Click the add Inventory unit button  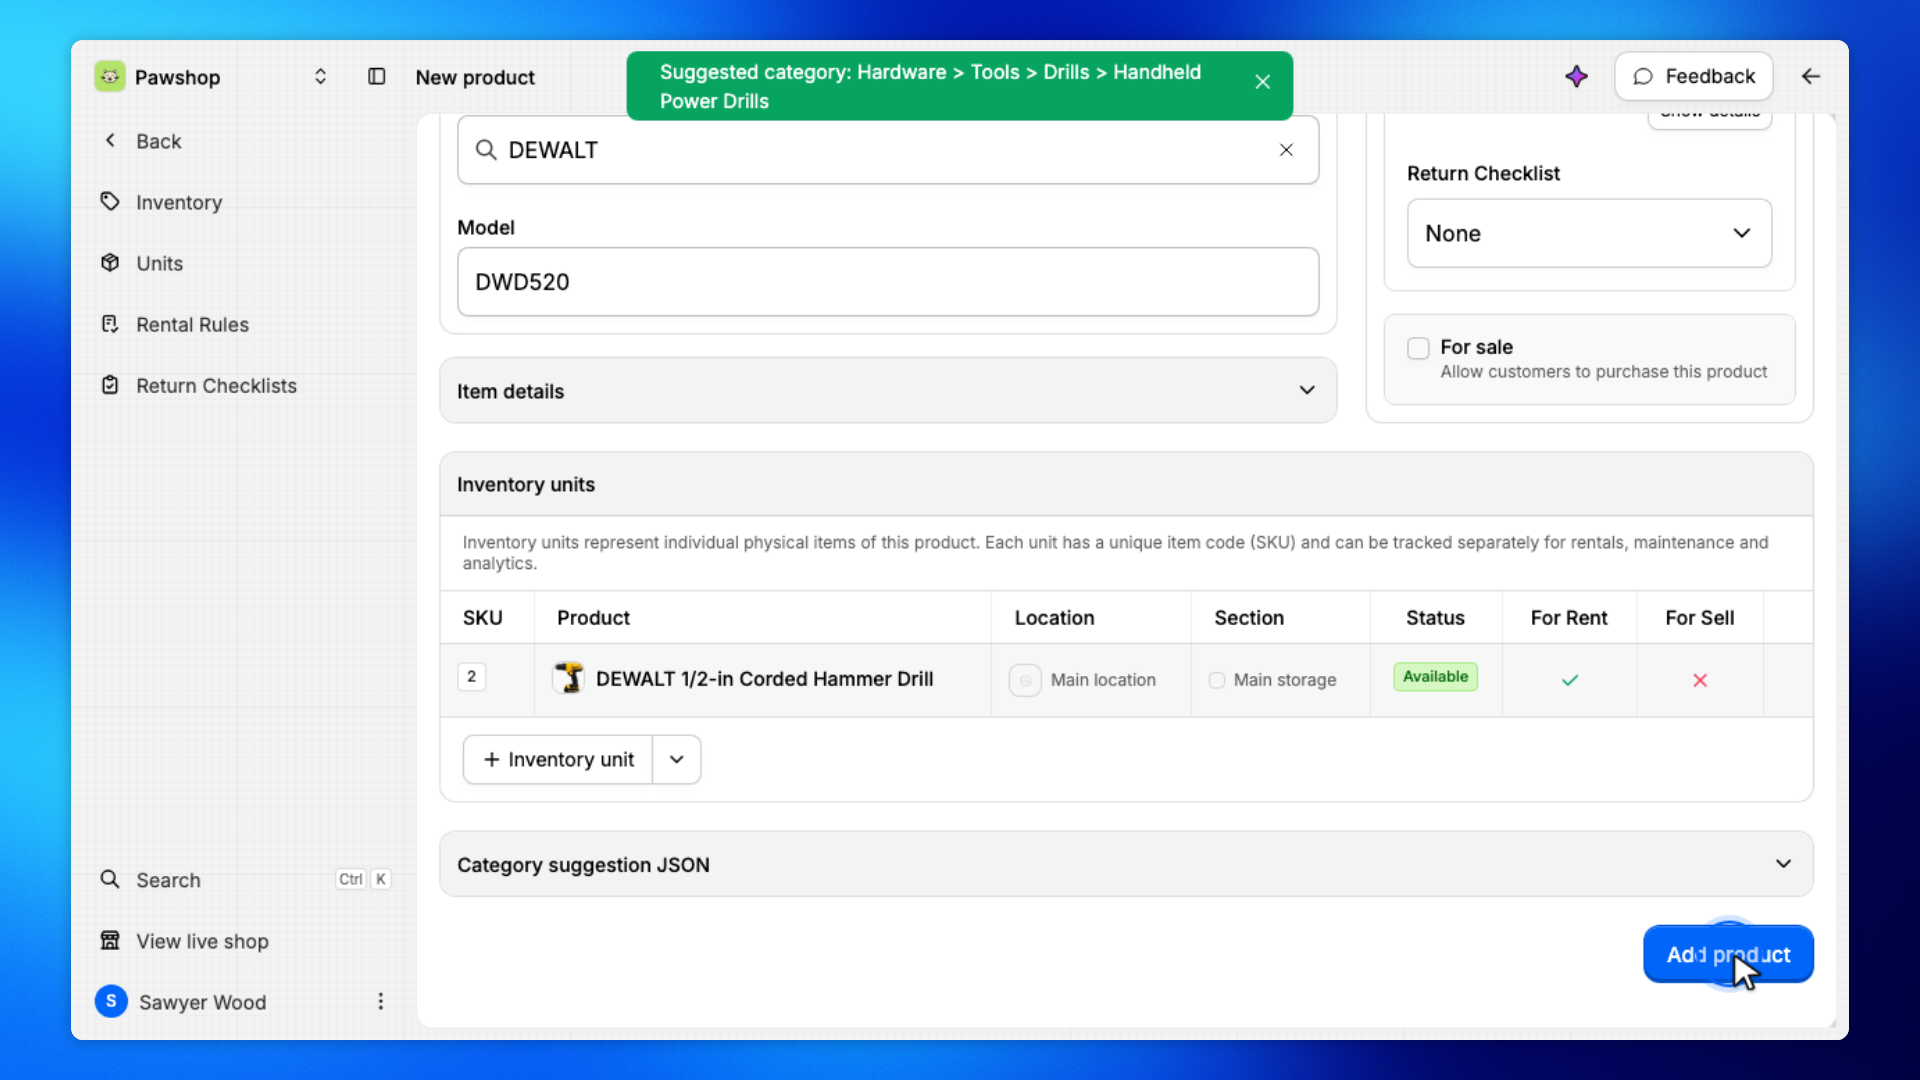tap(558, 760)
